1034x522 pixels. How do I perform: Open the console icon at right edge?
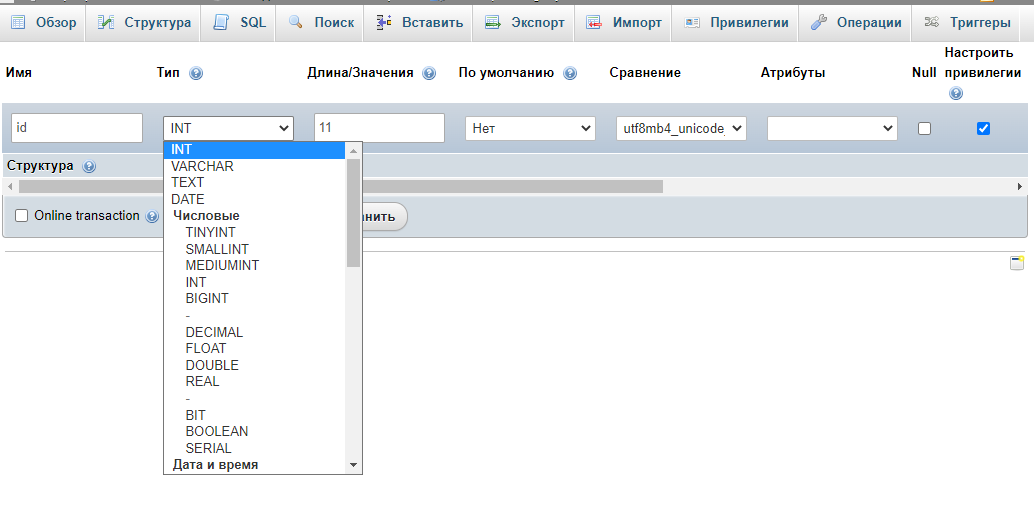coord(1016,263)
